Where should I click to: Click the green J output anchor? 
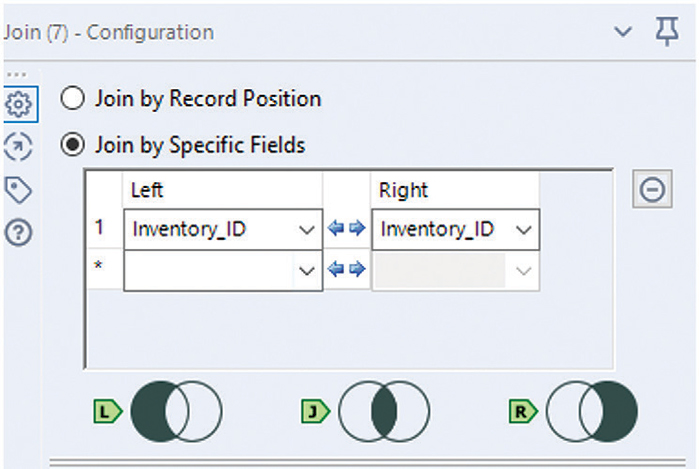(x=315, y=410)
